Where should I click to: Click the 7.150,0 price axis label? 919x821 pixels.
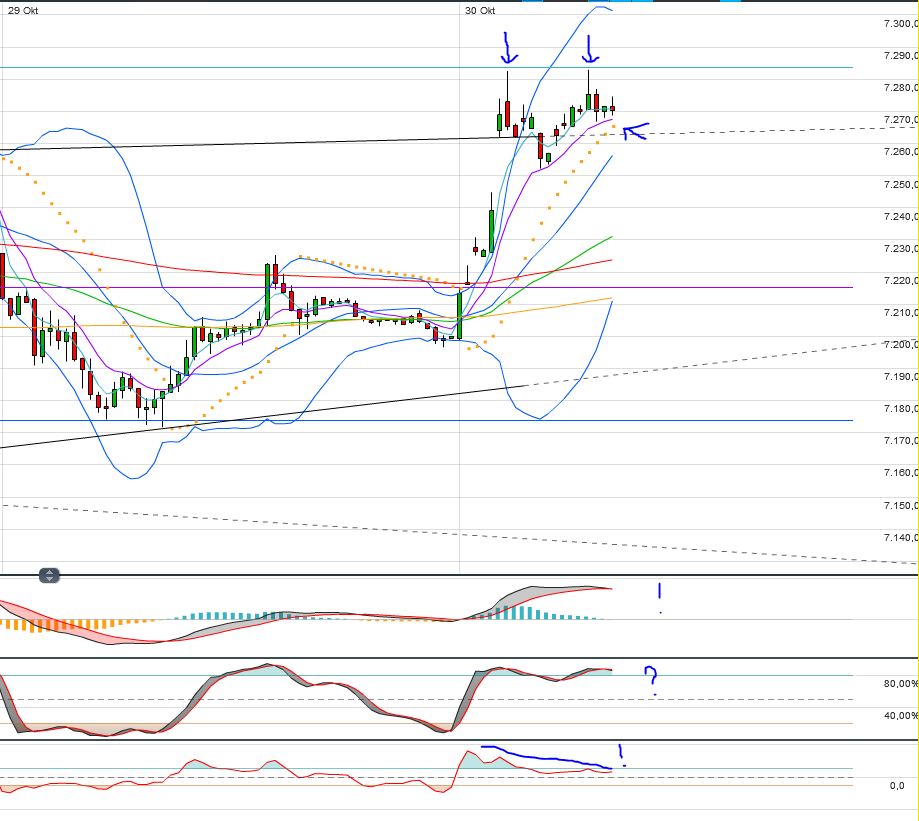tap(901, 506)
